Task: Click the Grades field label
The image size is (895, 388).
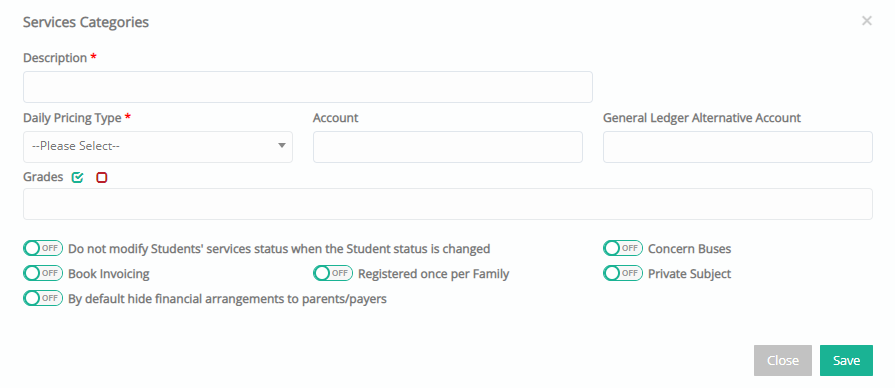Action: [43, 177]
